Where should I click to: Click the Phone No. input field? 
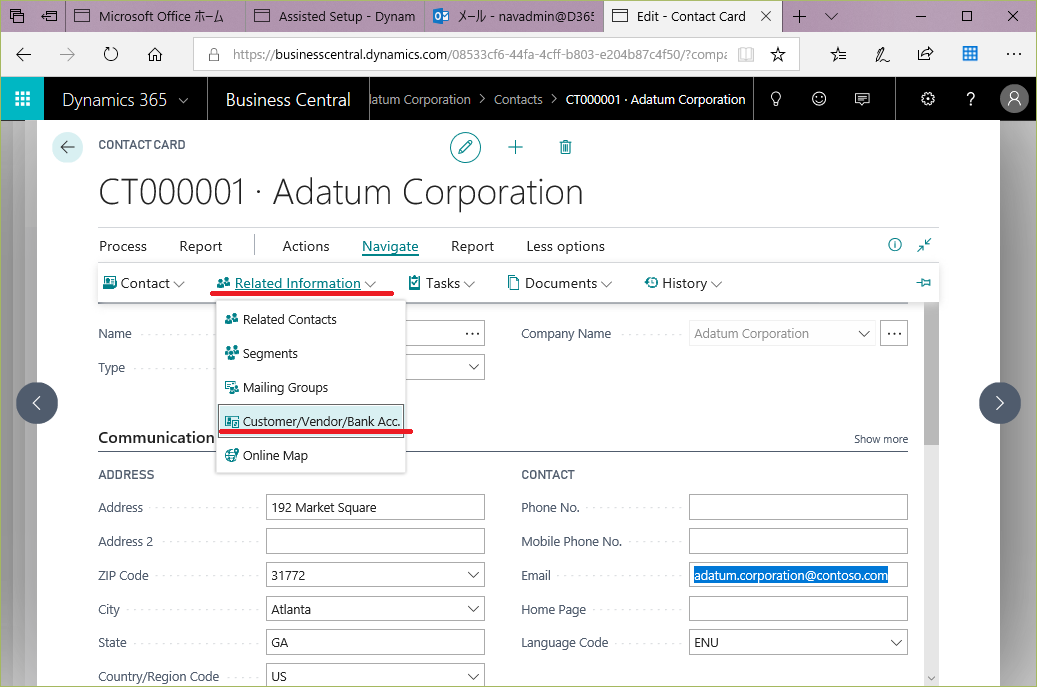click(798, 507)
